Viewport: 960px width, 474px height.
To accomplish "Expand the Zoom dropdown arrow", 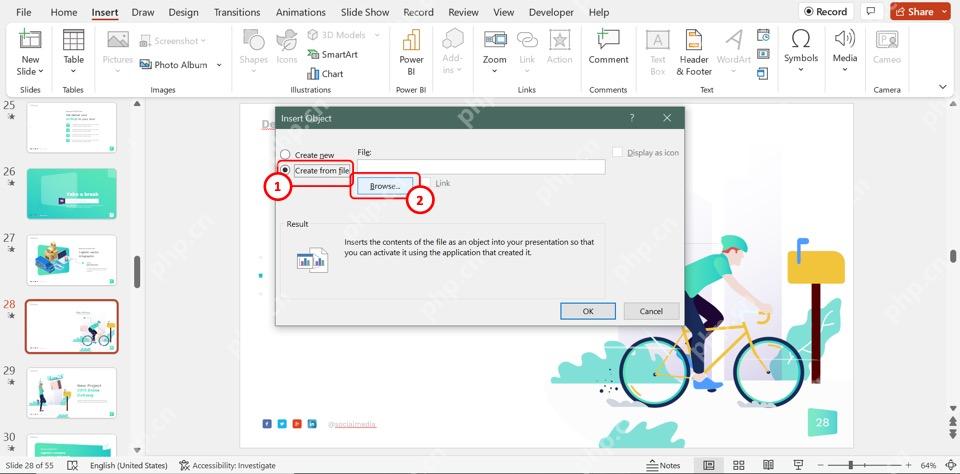I will (x=495, y=71).
